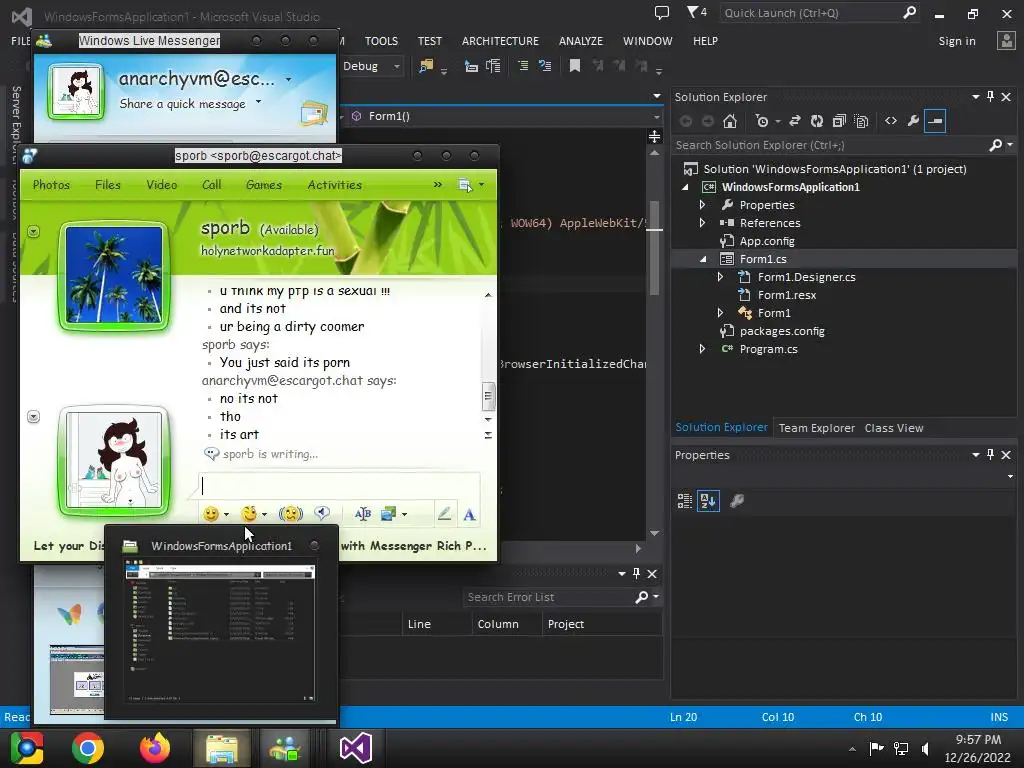The image size is (1024, 768).
Task: Switch to the Team Explorer tab
Action: click(x=816, y=428)
